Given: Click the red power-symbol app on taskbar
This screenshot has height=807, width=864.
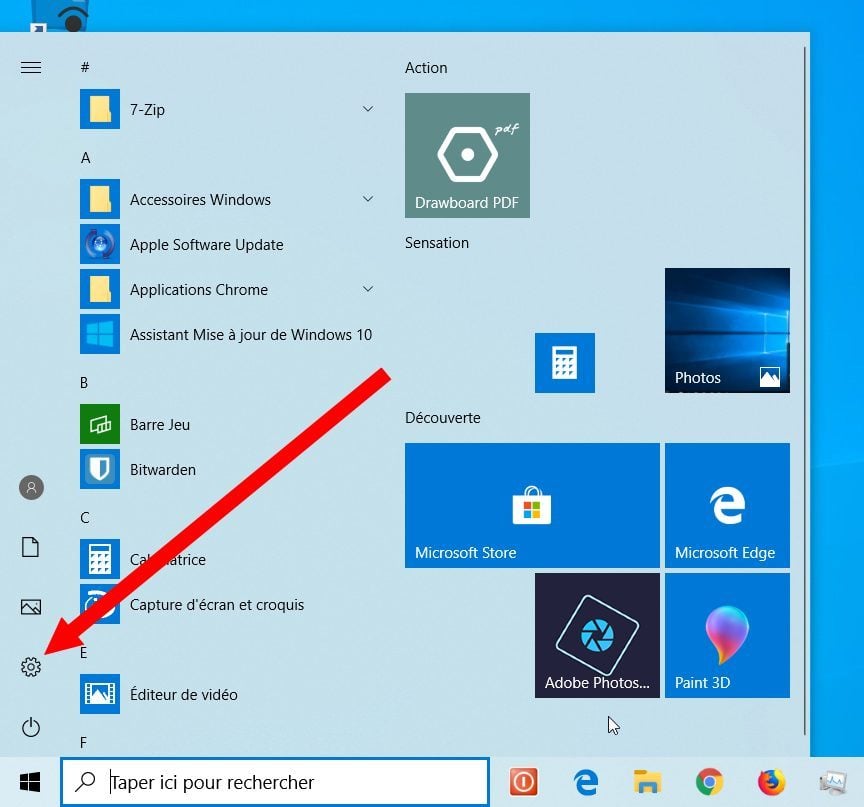Looking at the screenshot, I should 523,782.
